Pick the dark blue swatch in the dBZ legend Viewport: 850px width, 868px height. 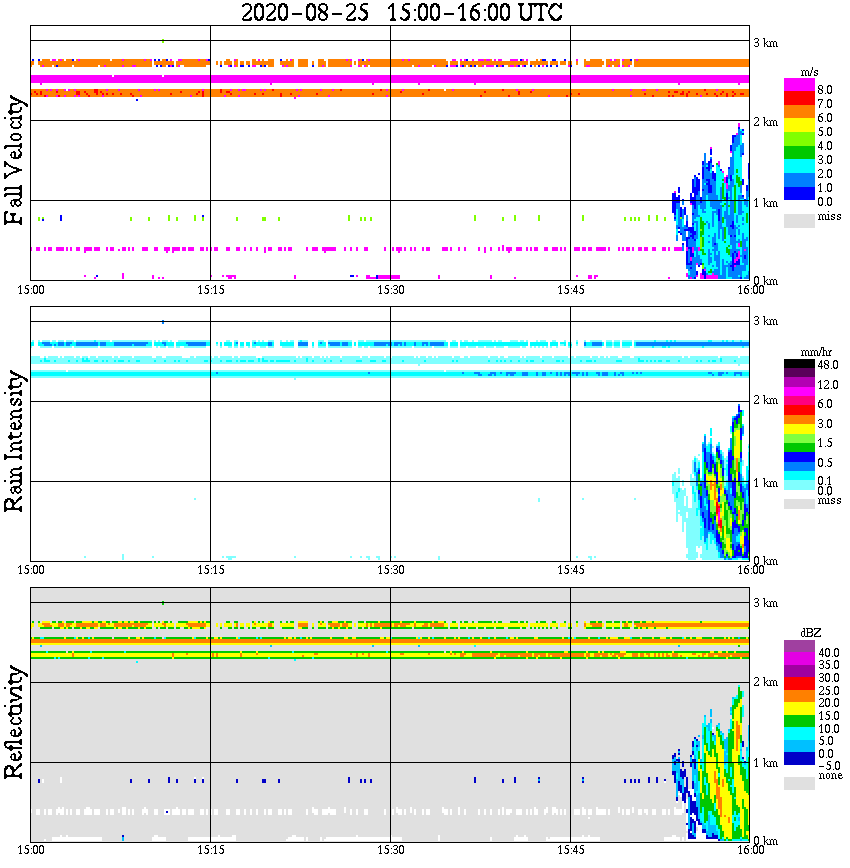(x=799, y=758)
